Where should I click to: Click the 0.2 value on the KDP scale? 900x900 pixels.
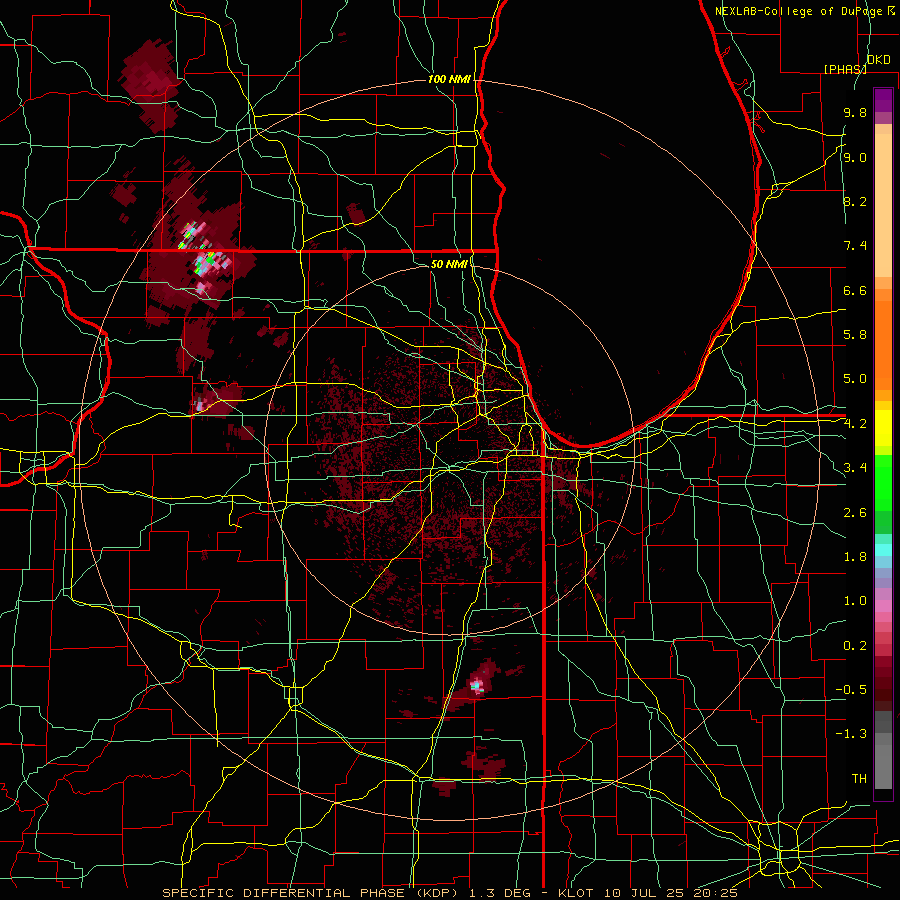click(855, 646)
